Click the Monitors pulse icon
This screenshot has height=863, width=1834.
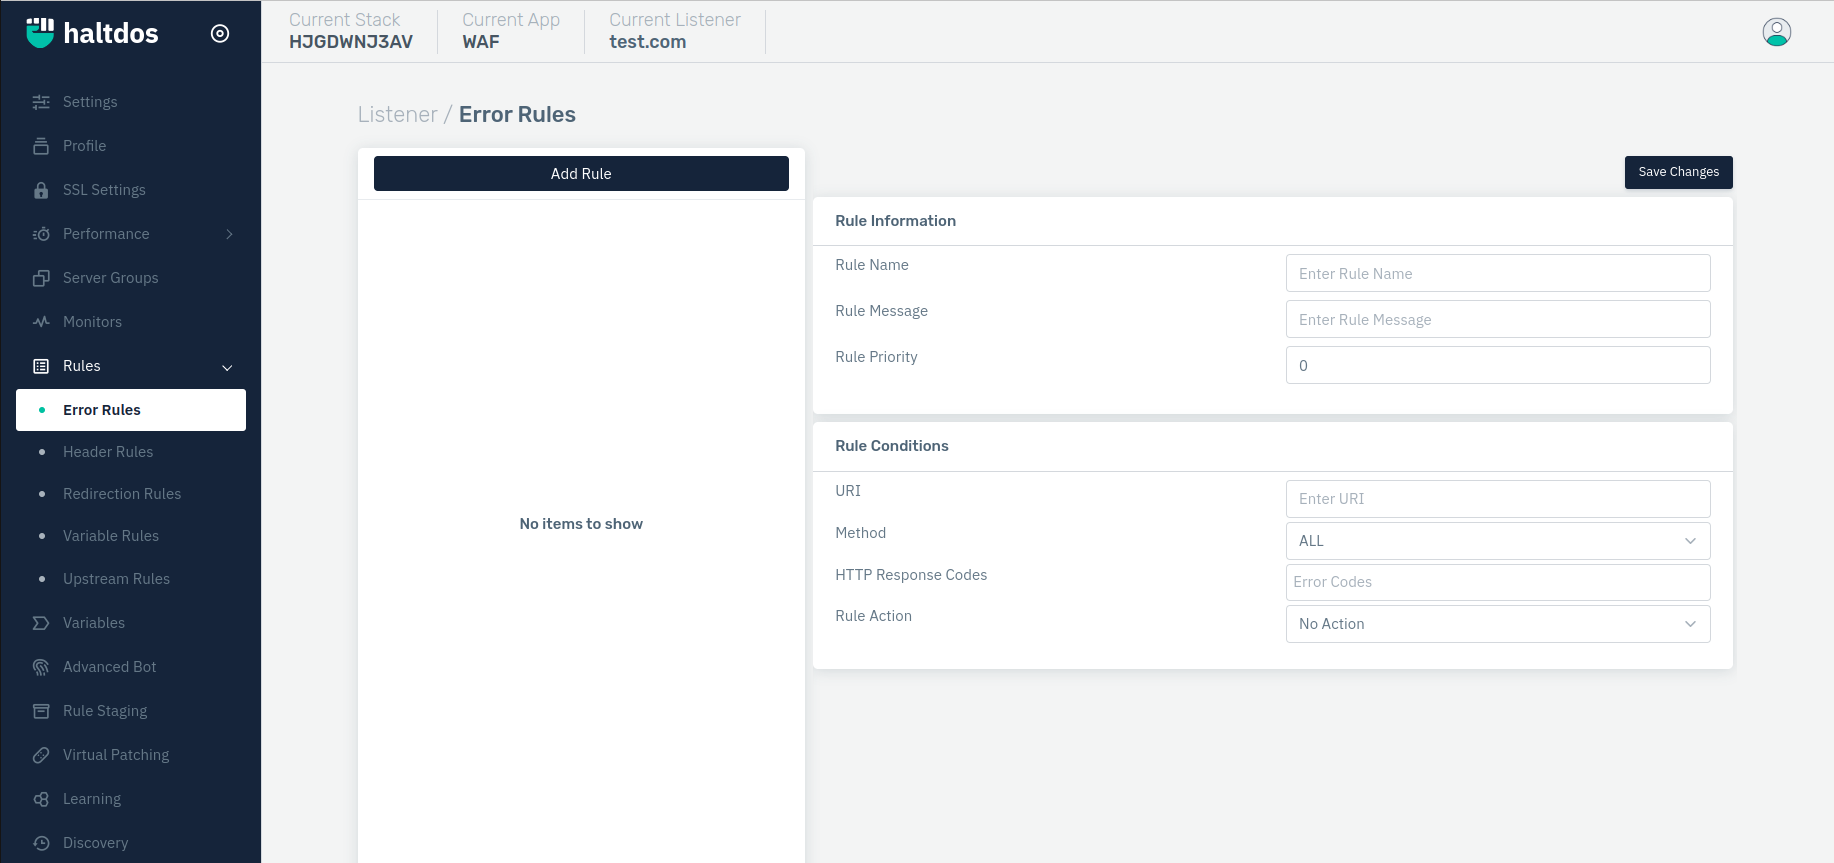point(41,322)
